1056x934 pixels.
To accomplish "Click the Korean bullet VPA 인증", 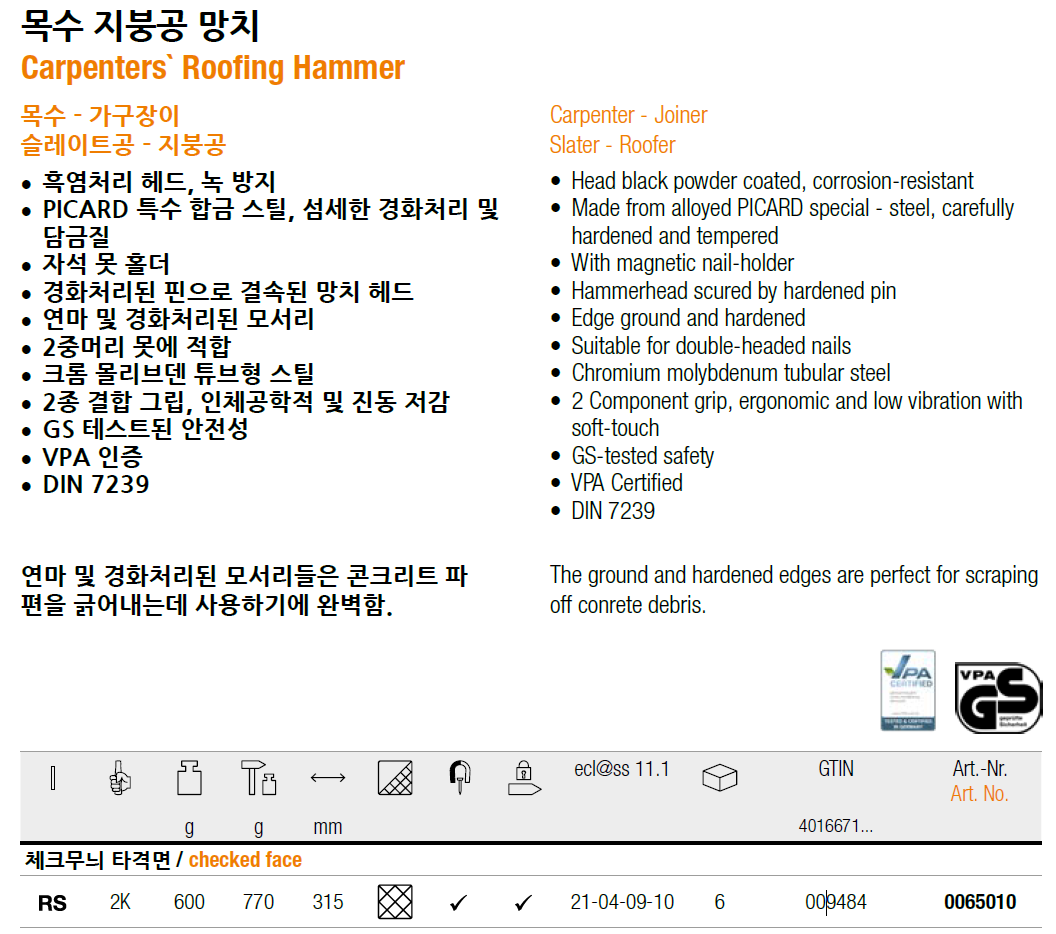I will pos(93,457).
